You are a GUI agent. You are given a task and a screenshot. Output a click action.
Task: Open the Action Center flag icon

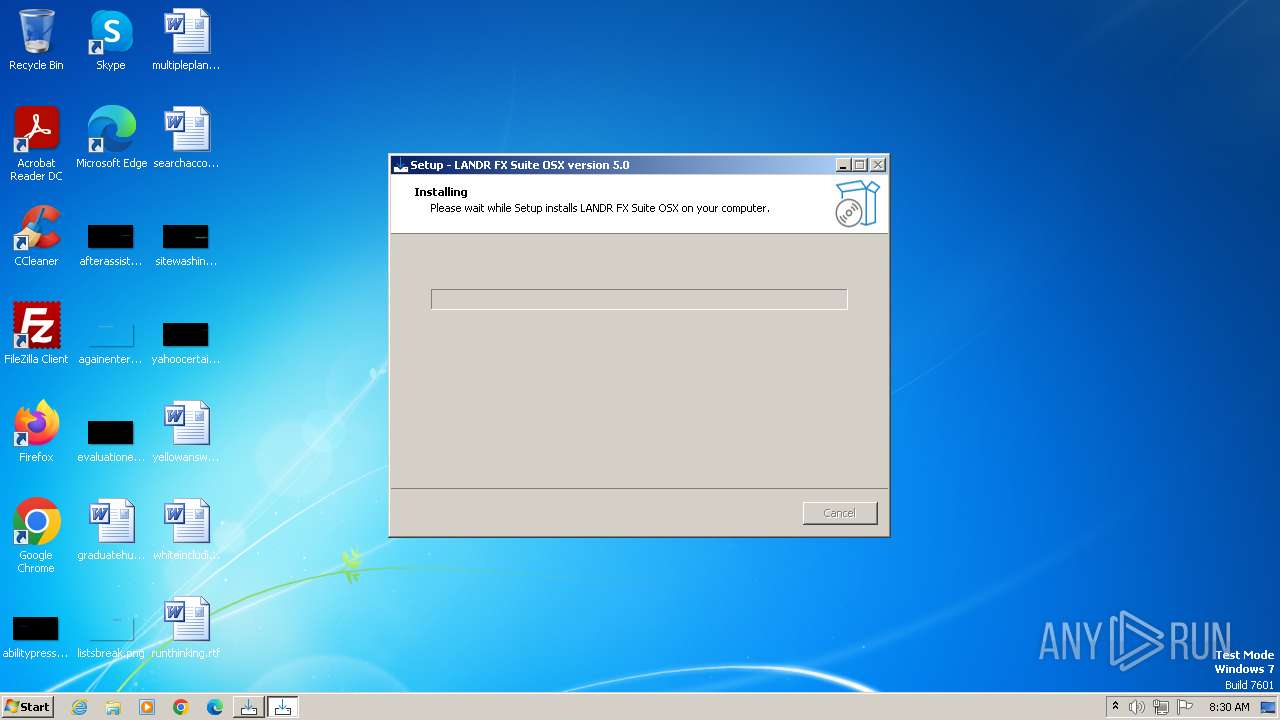point(1185,707)
